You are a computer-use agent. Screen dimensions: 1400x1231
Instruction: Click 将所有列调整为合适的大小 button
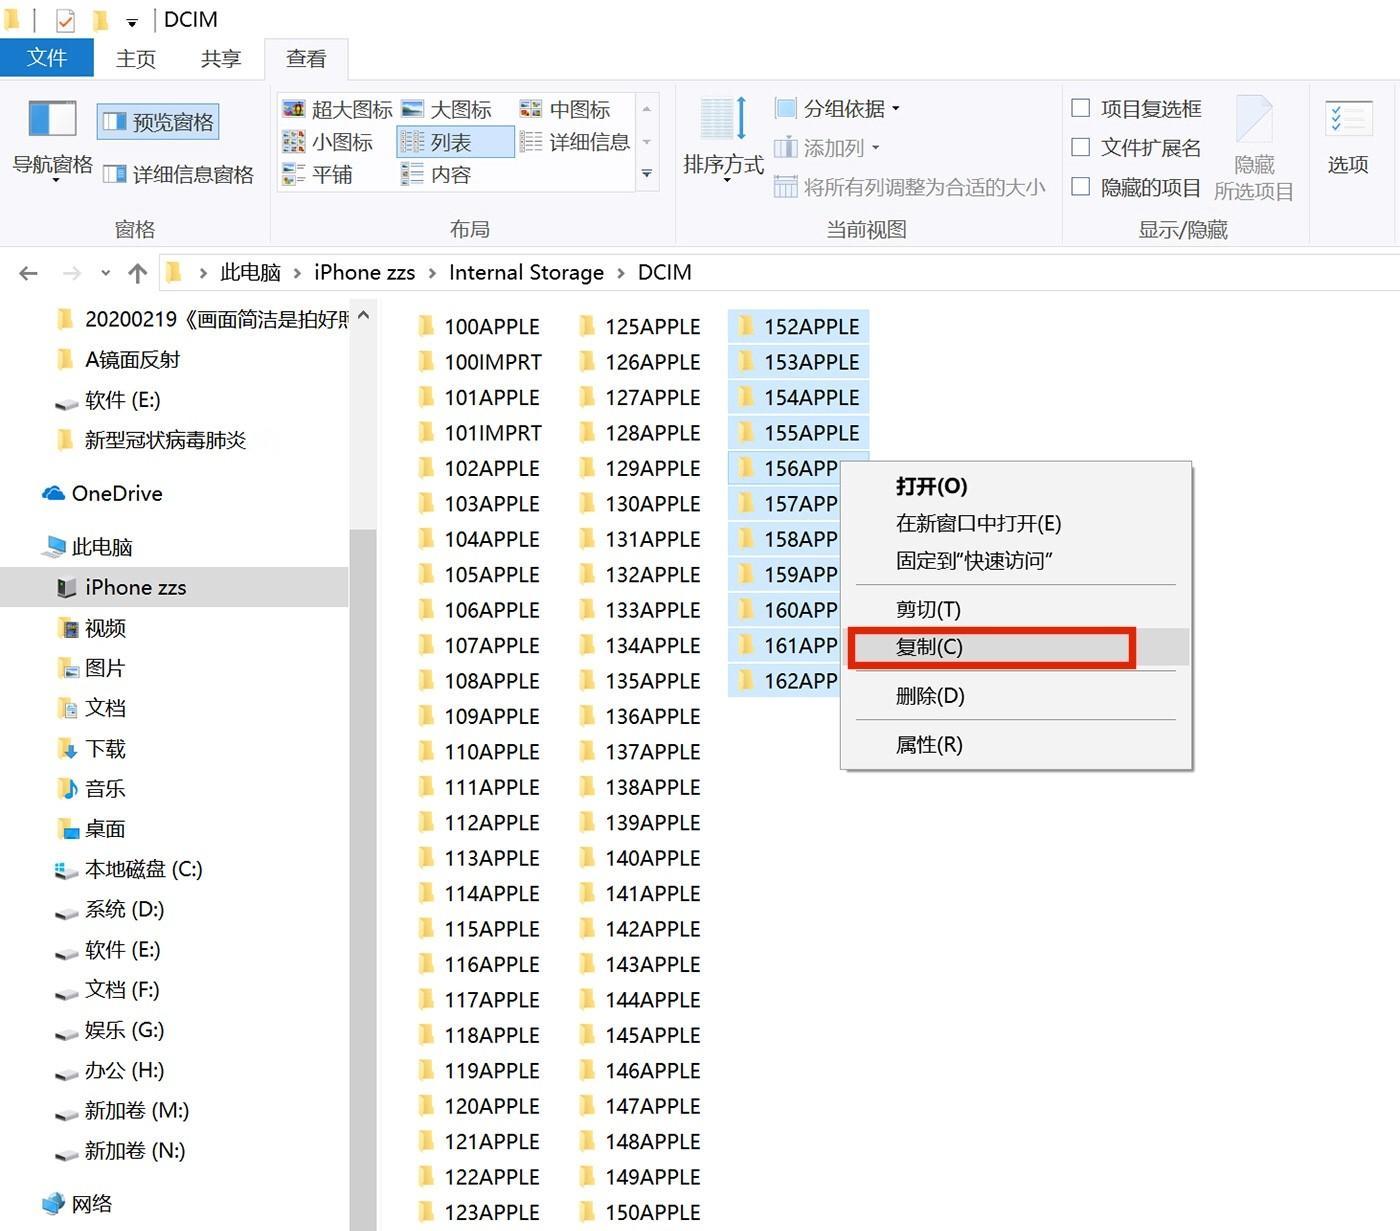910,187
